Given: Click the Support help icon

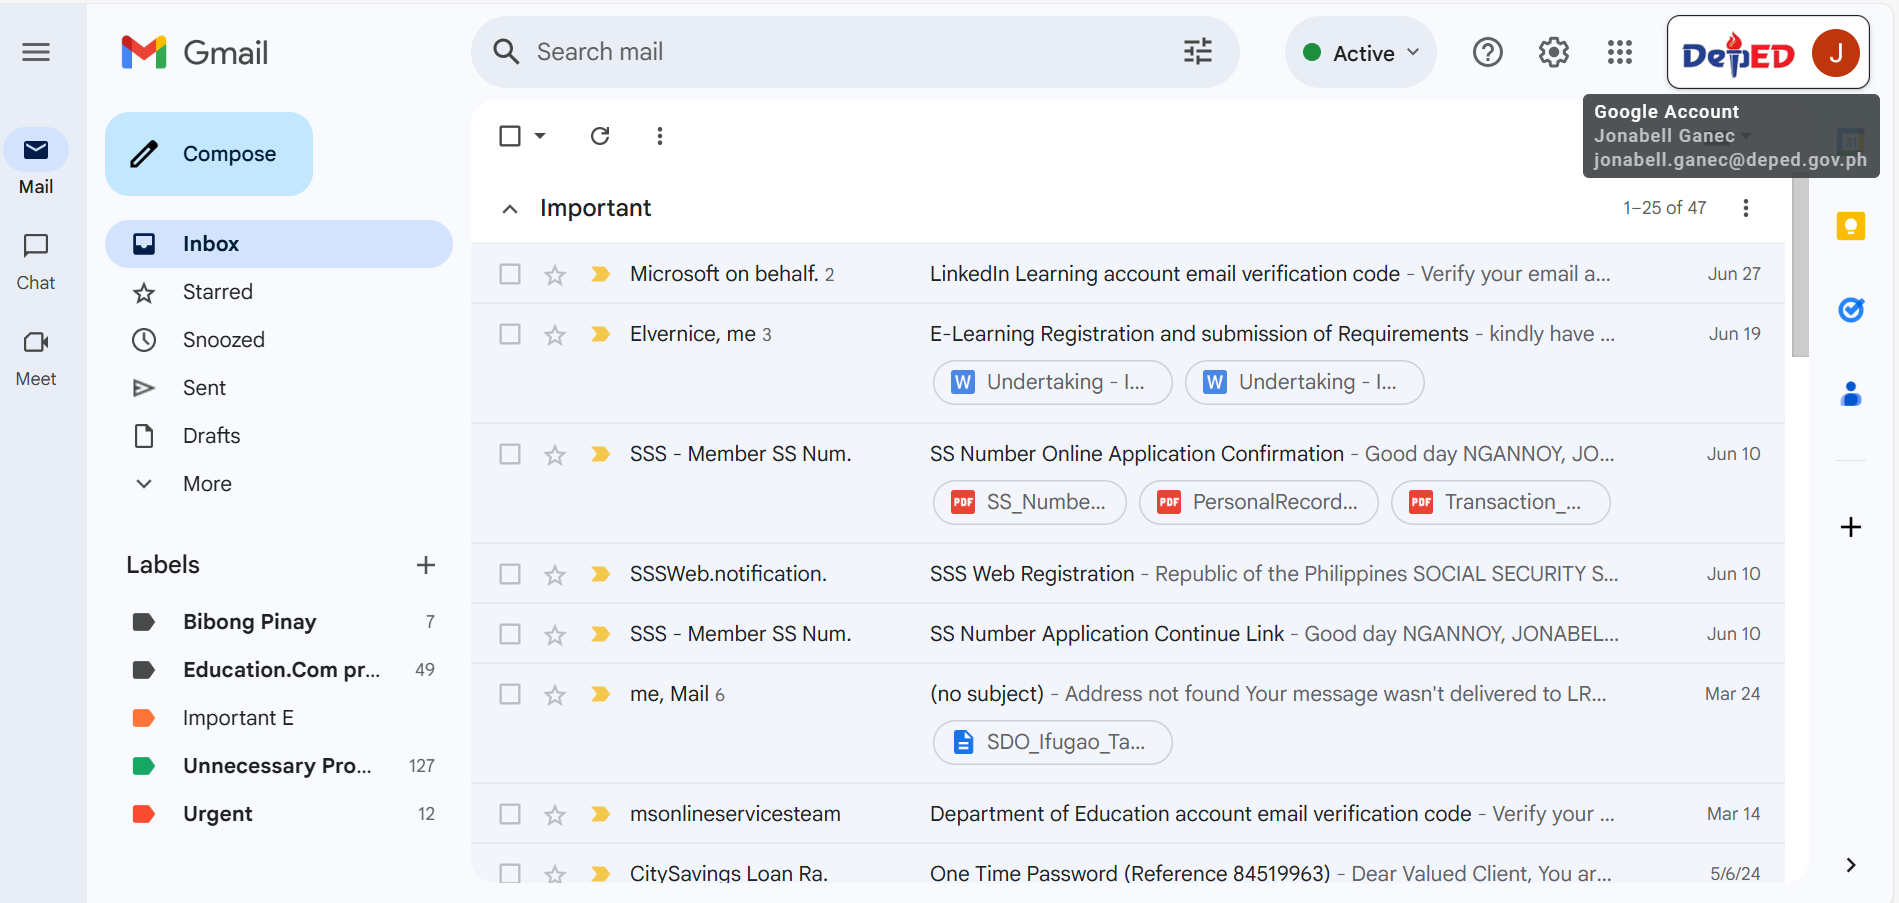Looking at the screenshot, I should (1487, 52).
